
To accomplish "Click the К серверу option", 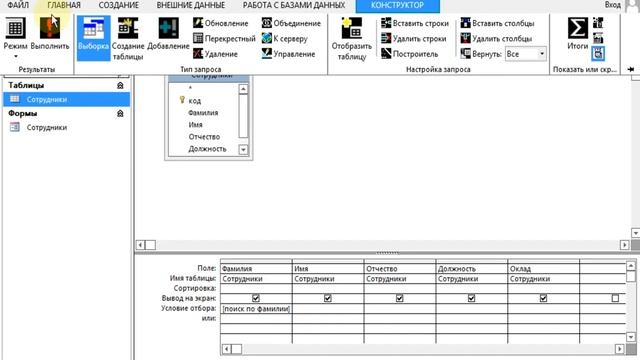I will pos(284,38).
